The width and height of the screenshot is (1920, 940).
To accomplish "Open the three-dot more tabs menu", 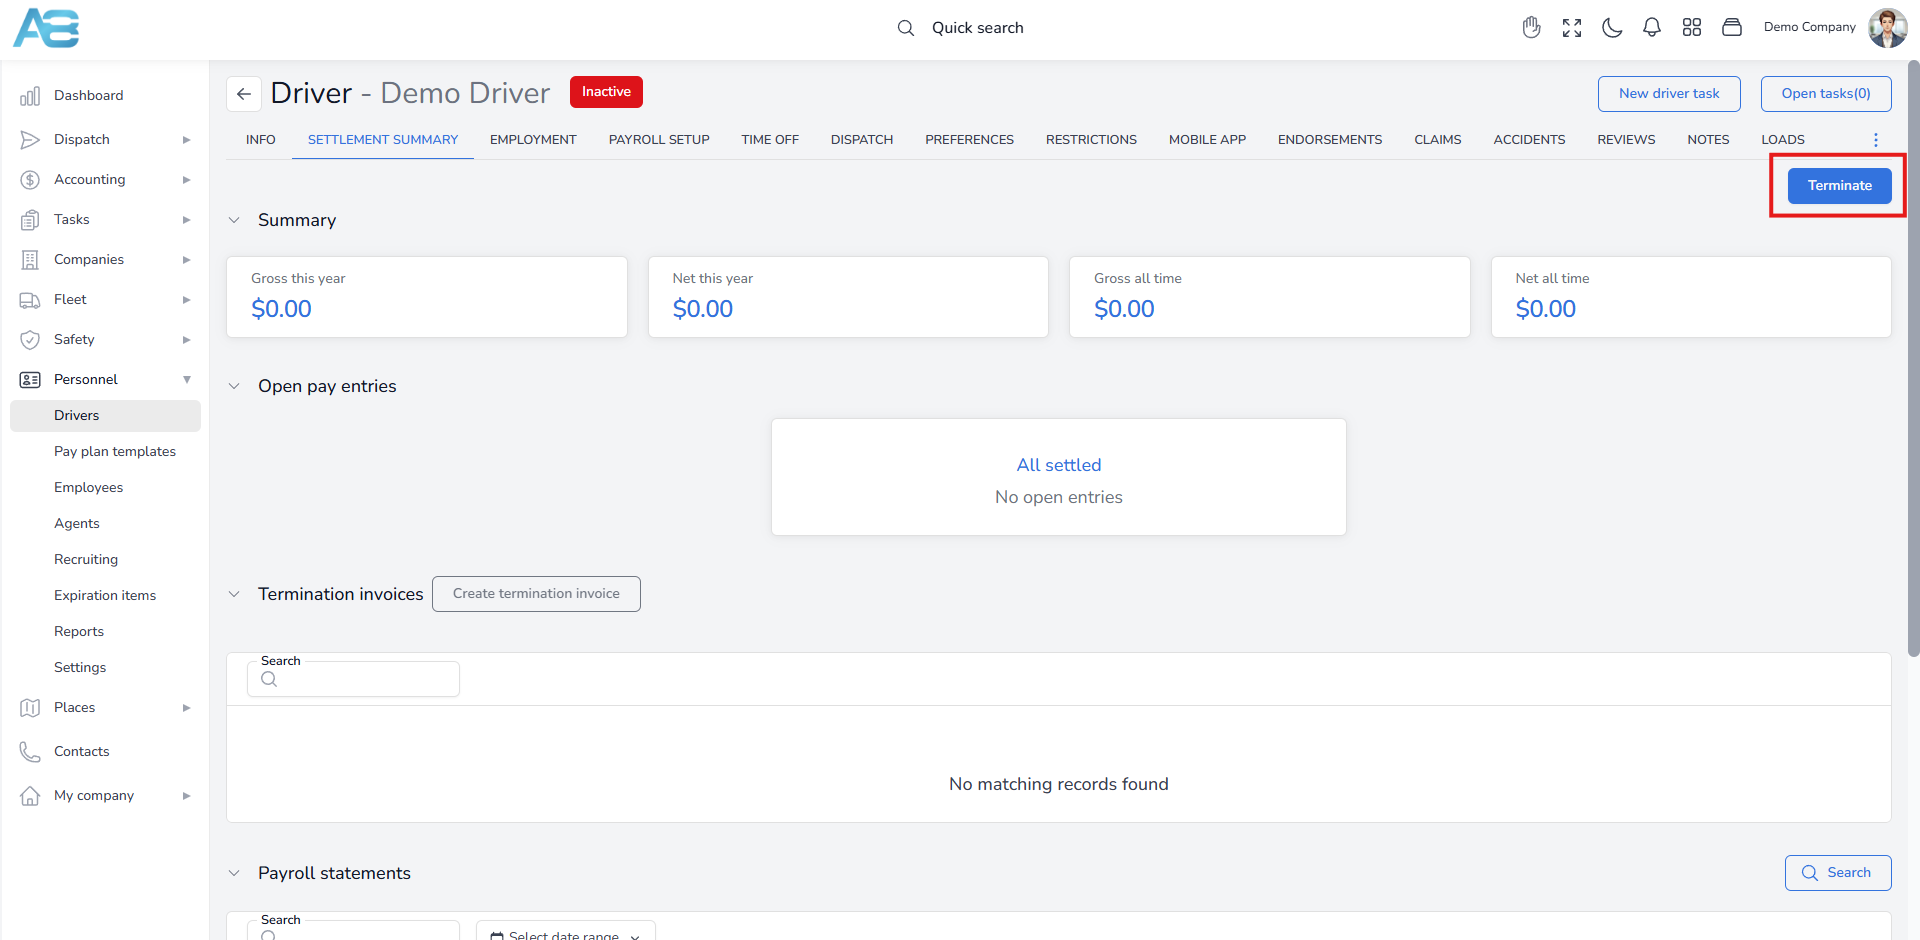I will click(x=1876, y=140).
